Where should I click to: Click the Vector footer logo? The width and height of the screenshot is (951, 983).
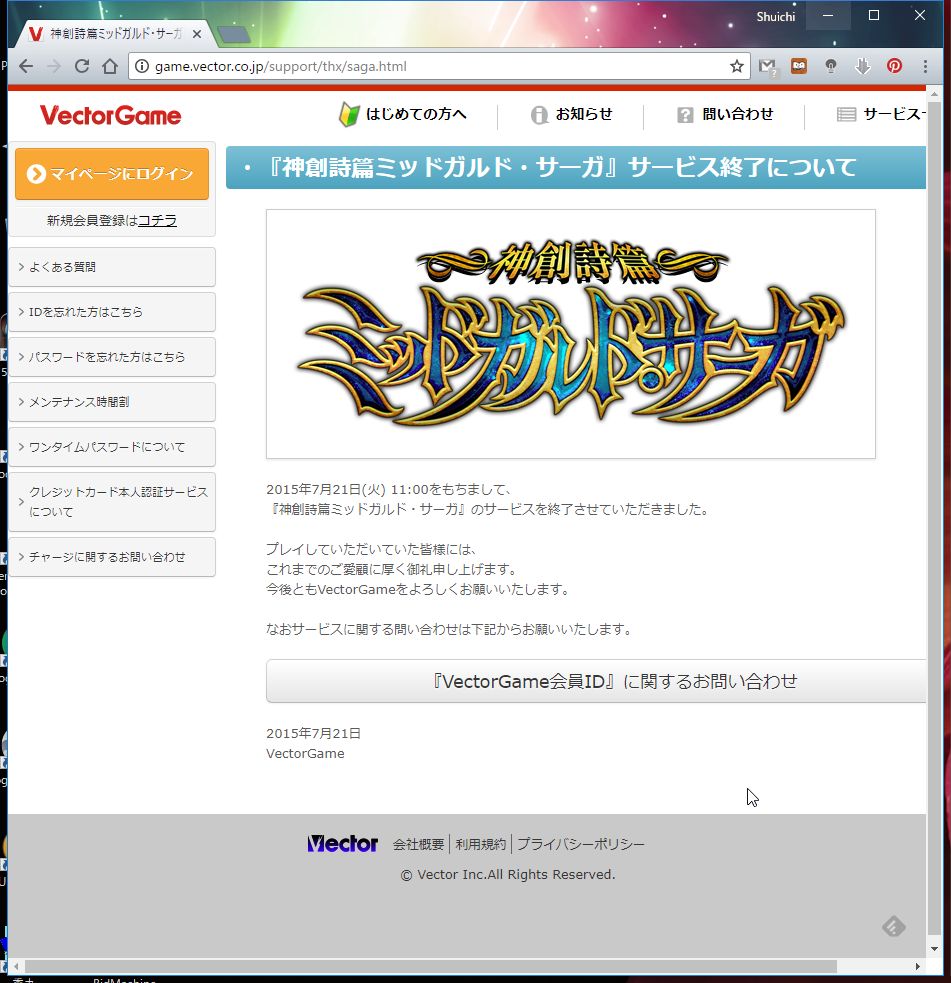click(342, 844)
